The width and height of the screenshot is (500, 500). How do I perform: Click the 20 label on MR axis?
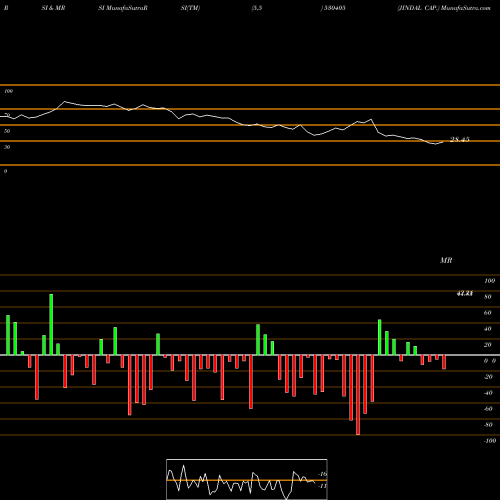coord(487,345)
